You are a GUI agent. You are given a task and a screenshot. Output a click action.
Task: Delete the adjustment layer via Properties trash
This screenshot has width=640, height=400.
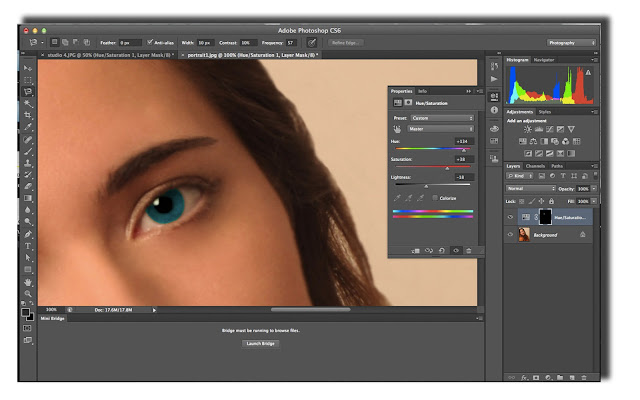pos(469,251)
